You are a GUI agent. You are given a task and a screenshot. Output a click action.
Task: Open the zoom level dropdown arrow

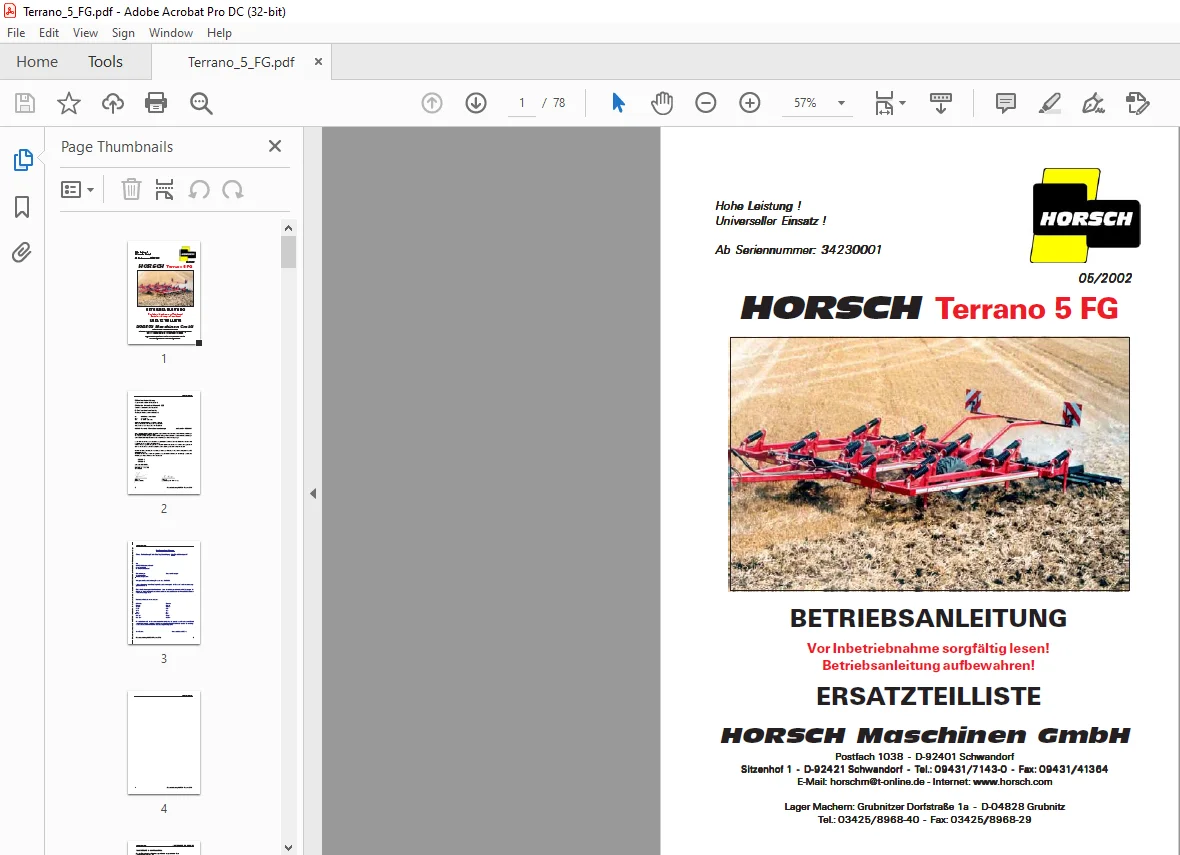point(841,103)
